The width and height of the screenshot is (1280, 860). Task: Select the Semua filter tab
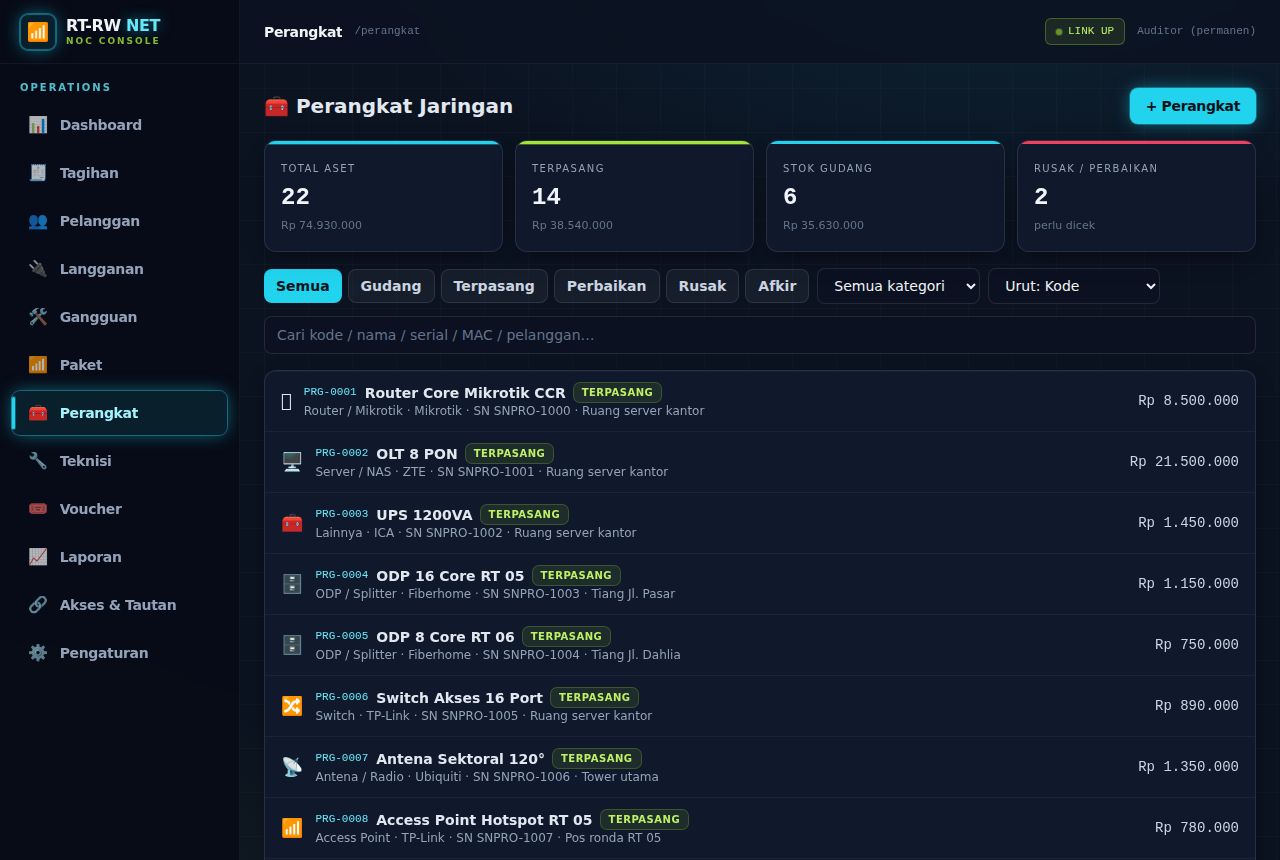coord(303,286)
